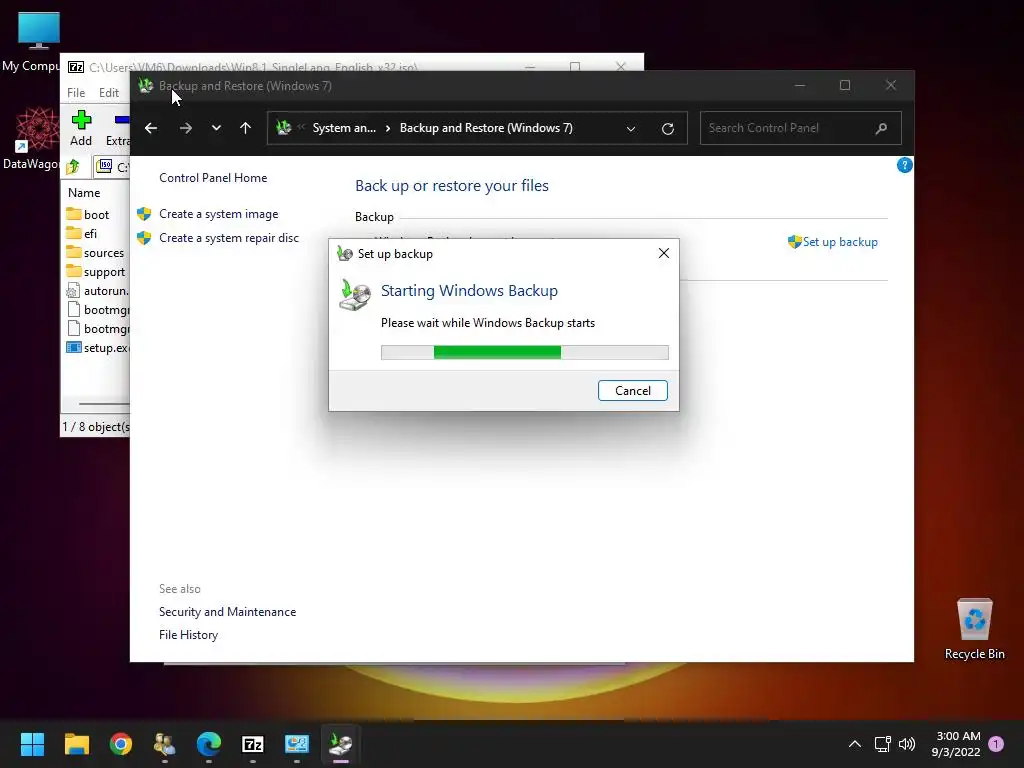Viewport: 1024px width, 768px height.
Task: Click the Windows Backup progress bar
Action: [524, 353]
